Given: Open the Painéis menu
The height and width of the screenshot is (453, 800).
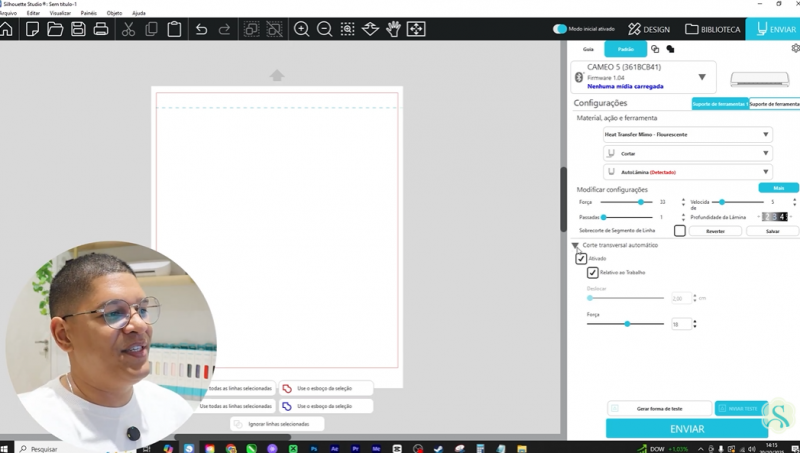Looking at the screenshot, I should (90, 13).
